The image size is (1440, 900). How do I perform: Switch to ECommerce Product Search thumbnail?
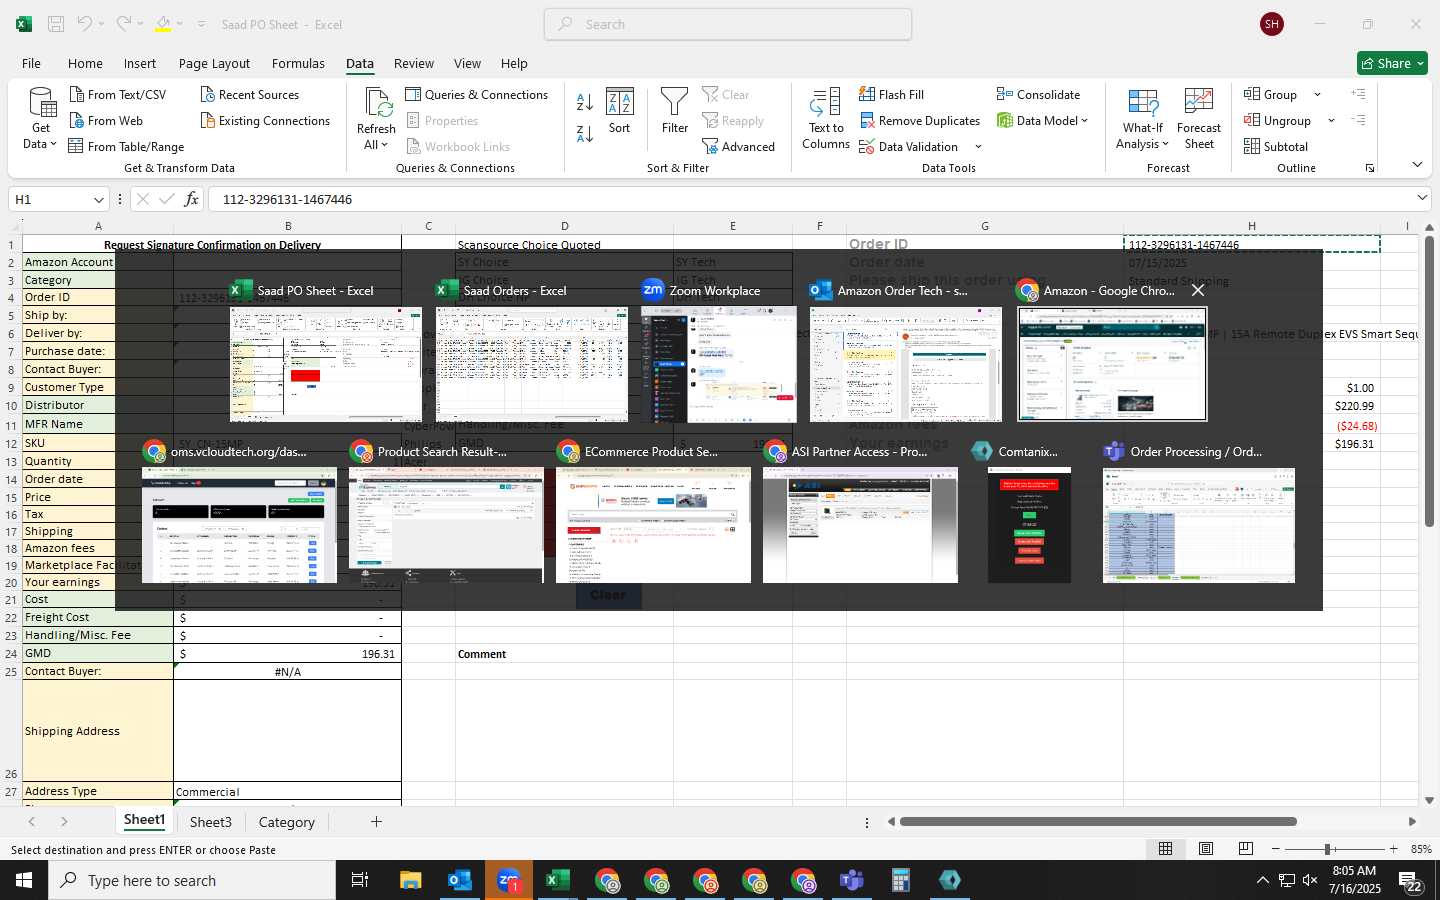click(653, 525)
